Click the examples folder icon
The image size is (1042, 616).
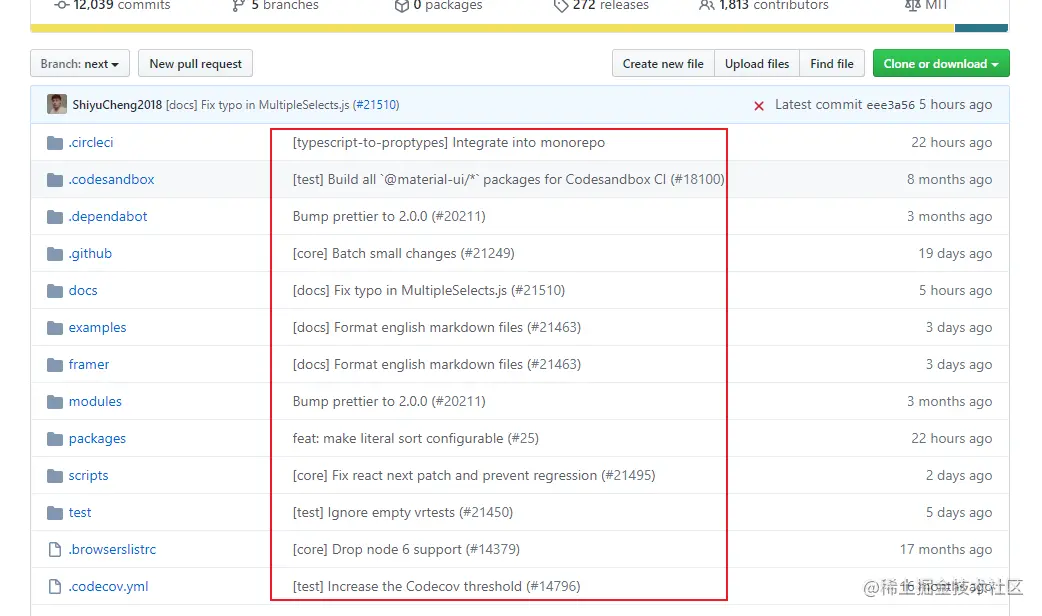coord(54,328)
